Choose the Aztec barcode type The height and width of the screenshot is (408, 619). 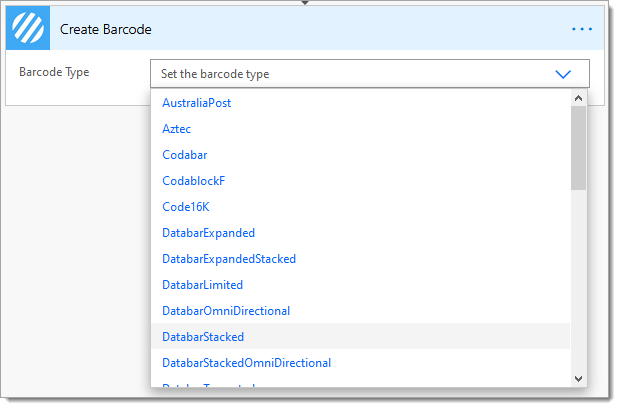176,129
